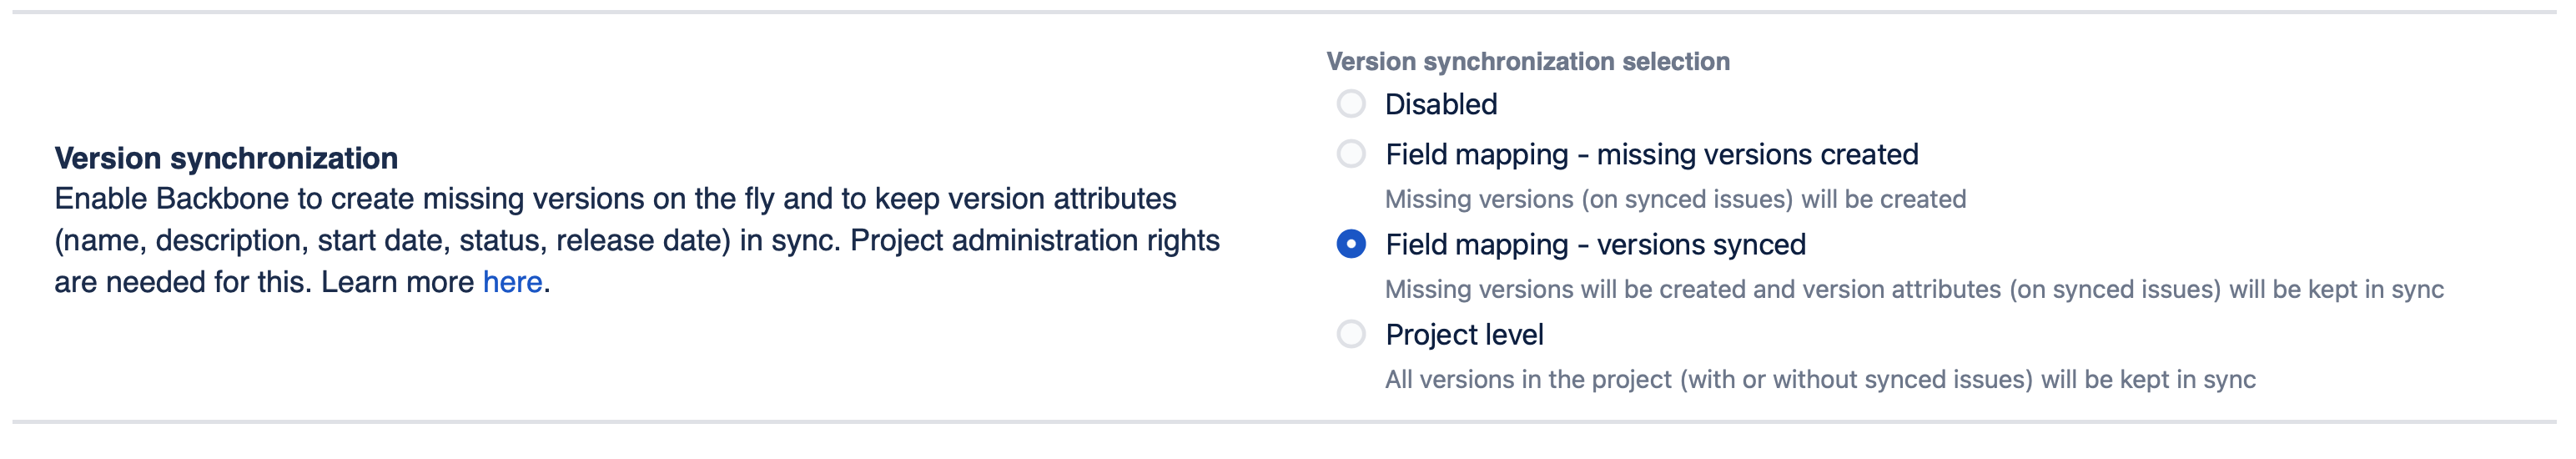Click the "Version synchronization selection" group heading
The image size is (2576, 459).
(1527, 61)
